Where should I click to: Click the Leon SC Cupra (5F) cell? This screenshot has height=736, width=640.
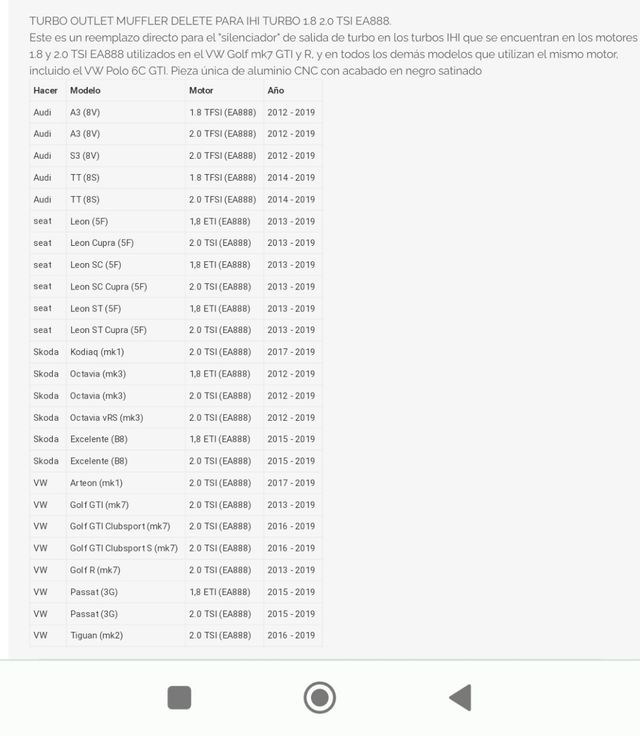[x=108, y=286]
